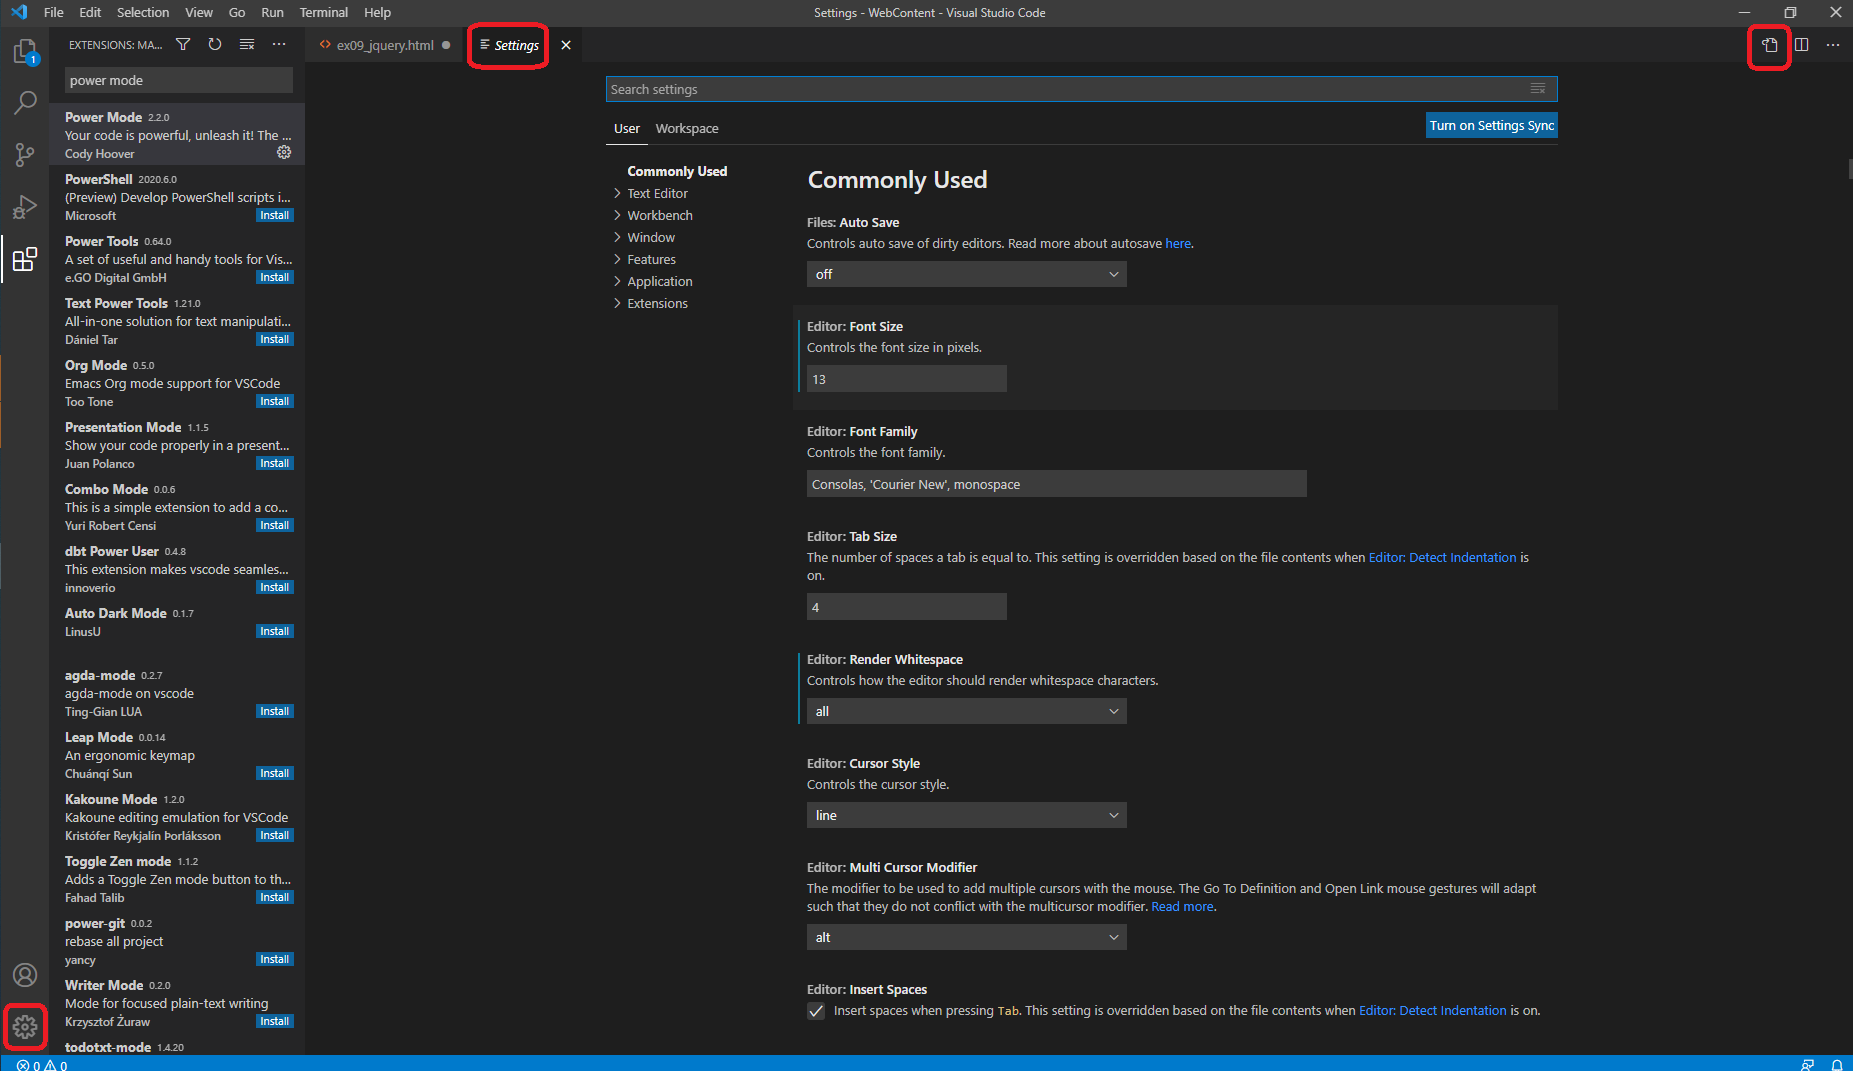Click the errors and warnings status indicator
The image size is (1853, 1071).
(x=42, y=1064)
